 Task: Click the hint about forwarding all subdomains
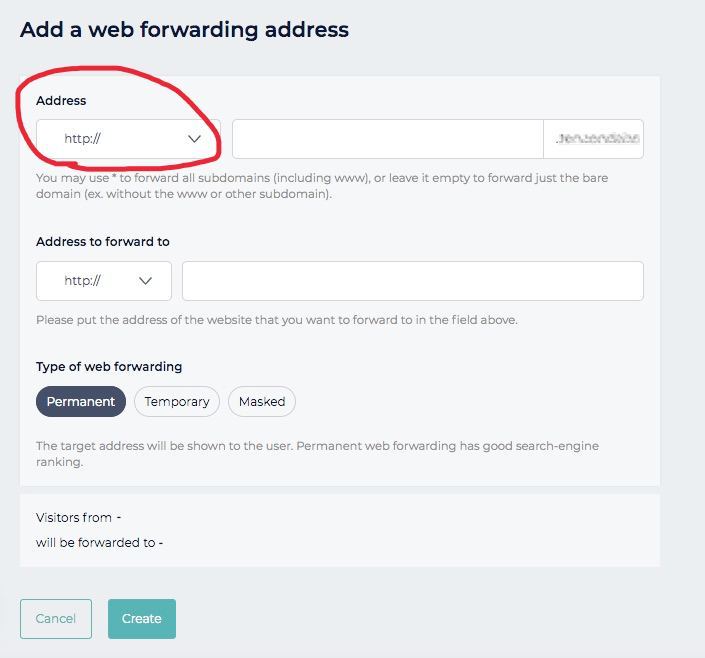(x=322, y=186)
